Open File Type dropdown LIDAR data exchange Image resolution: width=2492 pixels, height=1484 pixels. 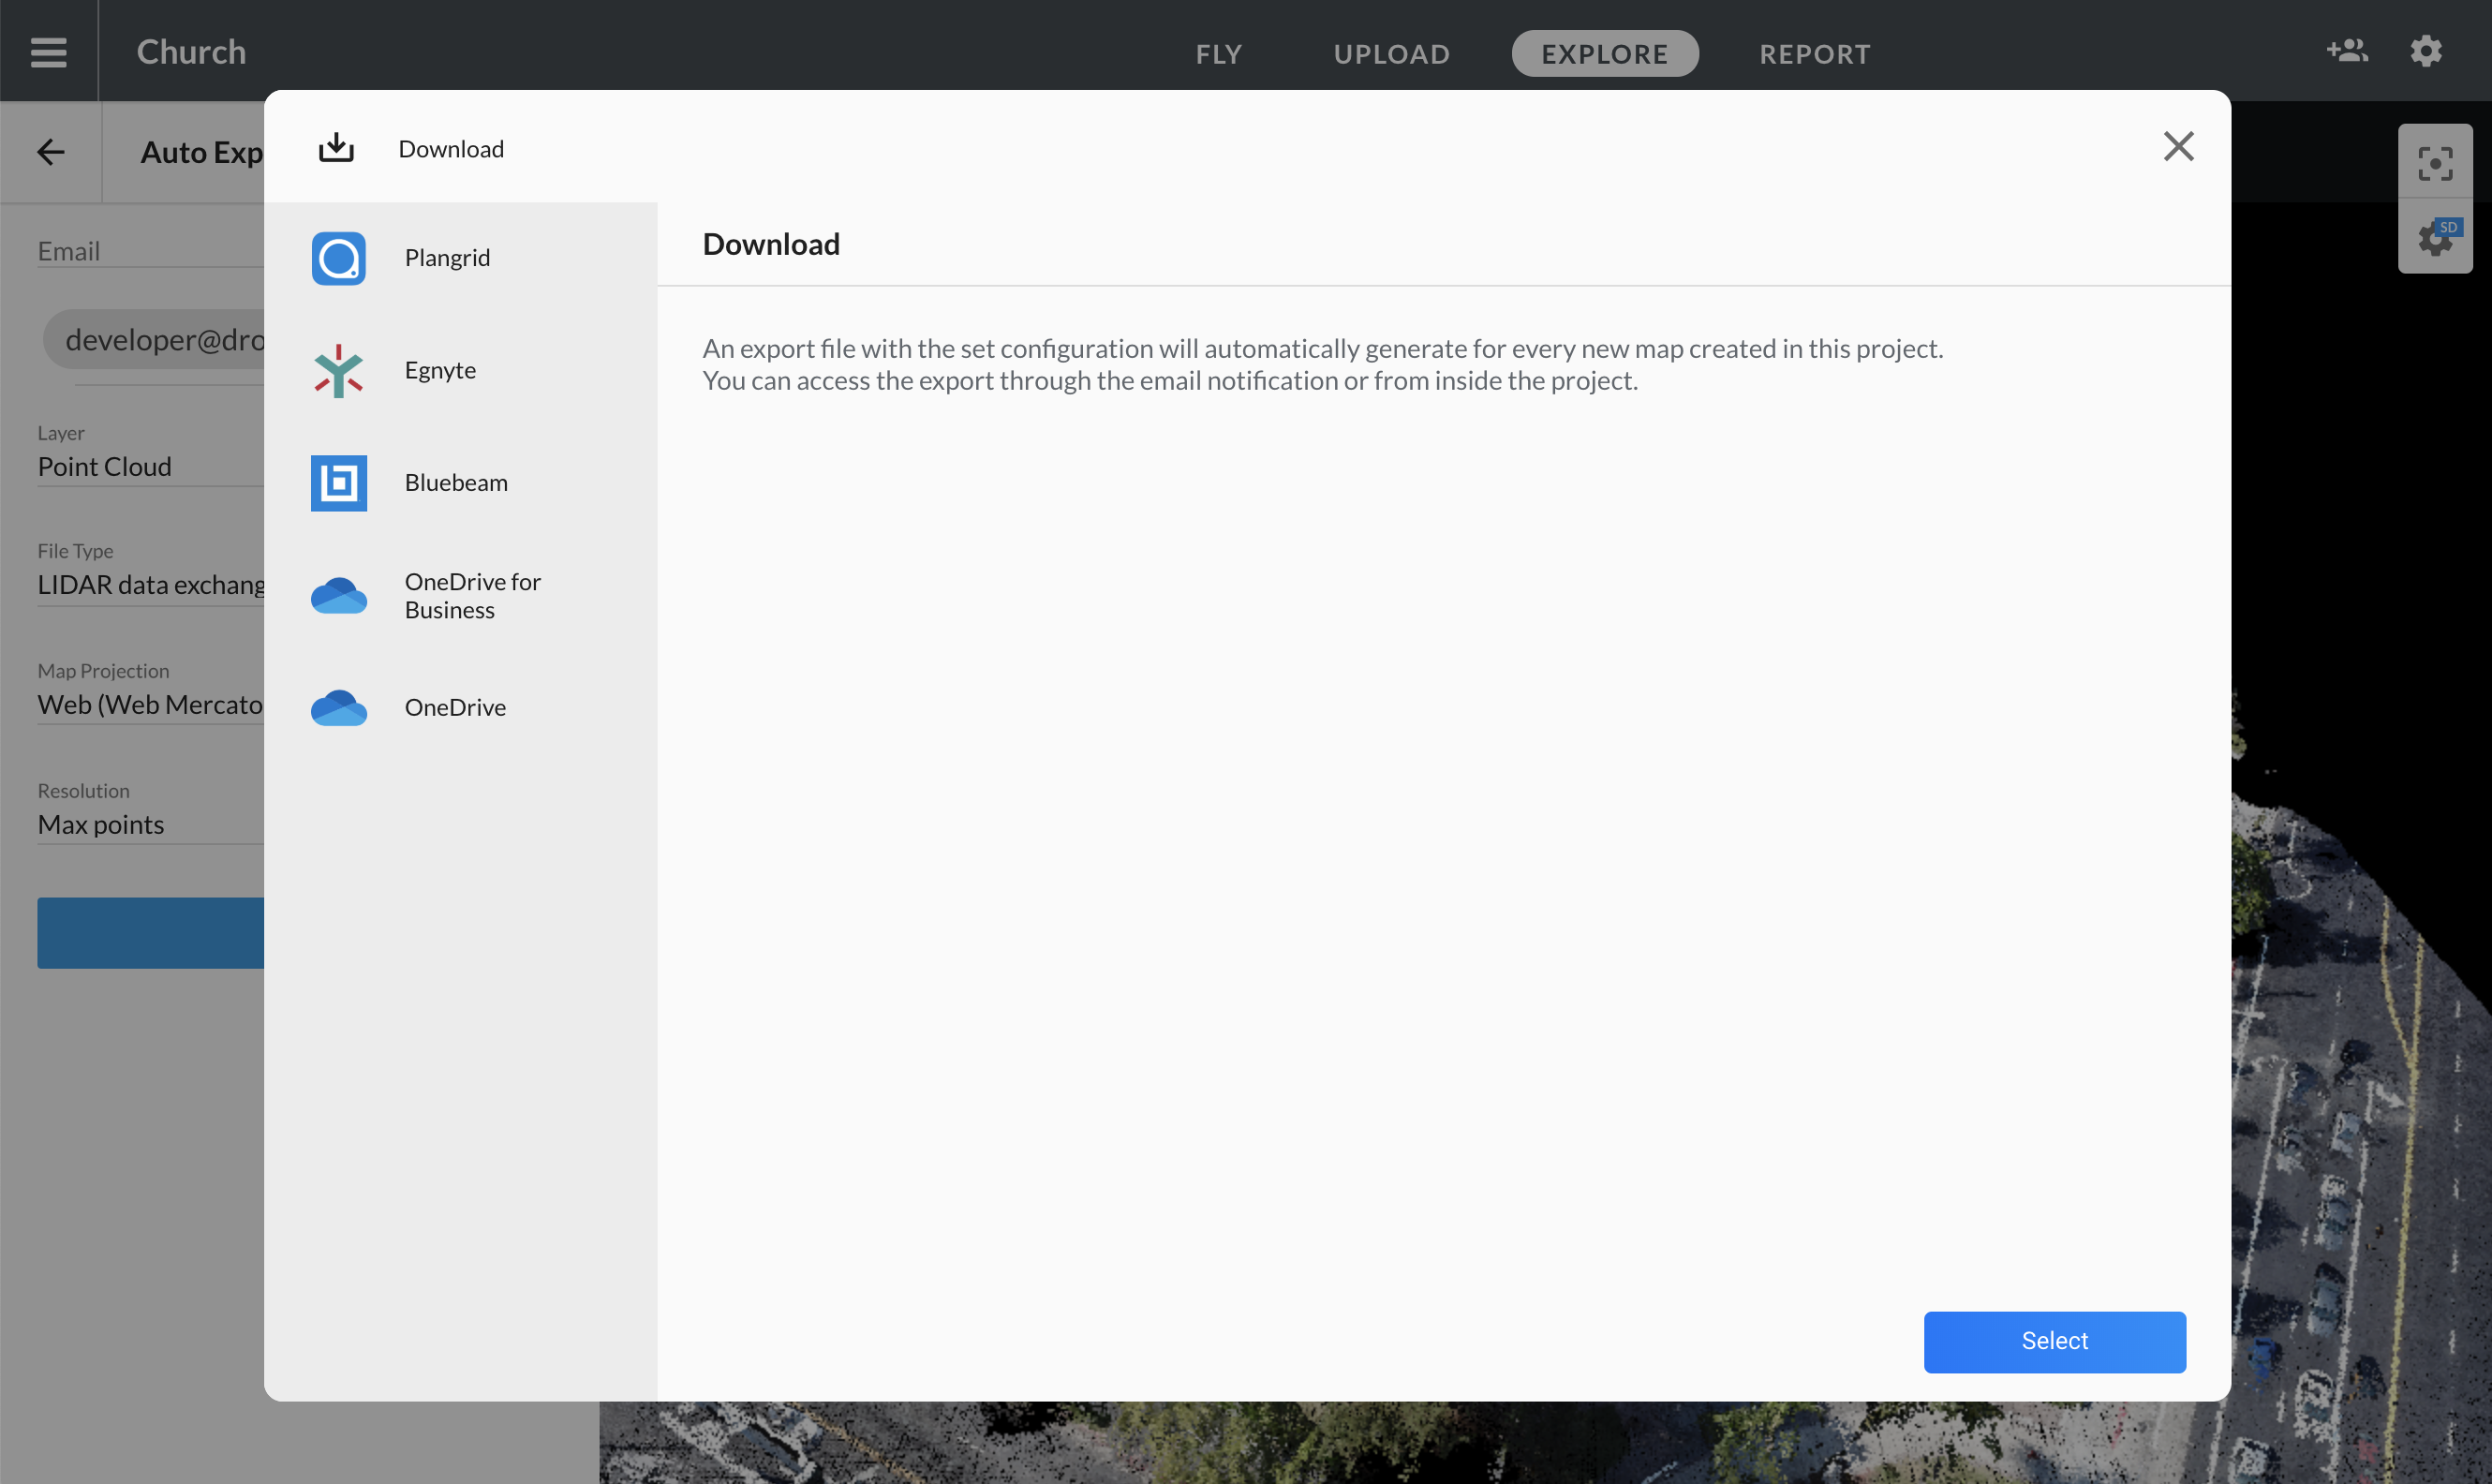[150, 585]
